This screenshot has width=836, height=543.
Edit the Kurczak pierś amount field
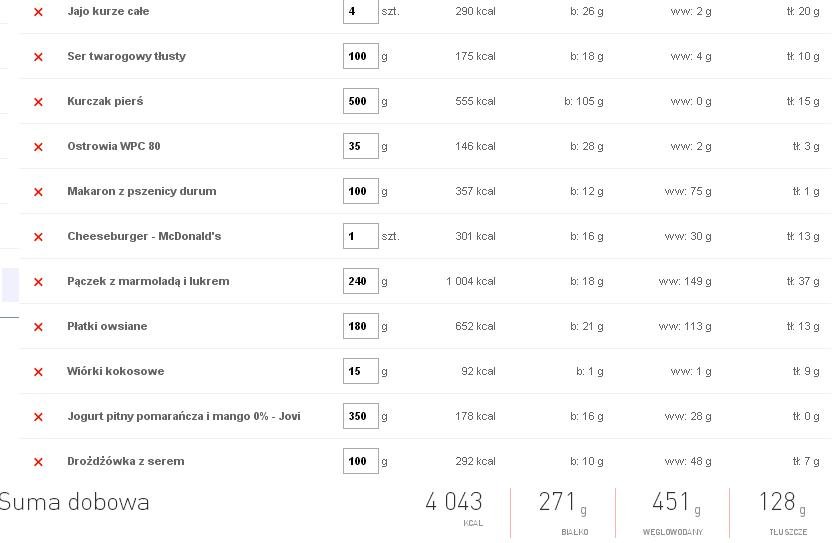pos(361,101)
